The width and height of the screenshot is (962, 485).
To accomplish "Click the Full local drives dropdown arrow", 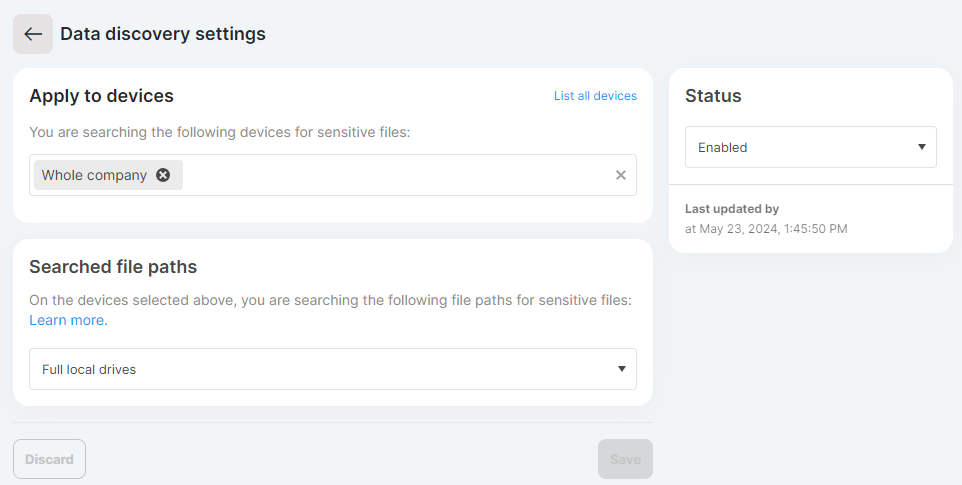I will [621, 369].
